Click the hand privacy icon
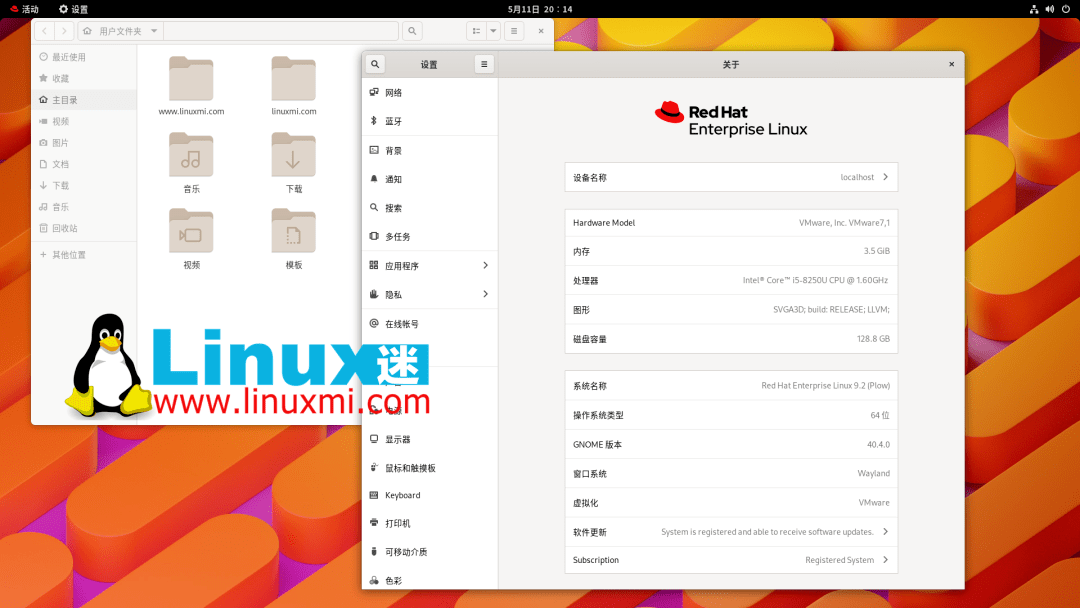Screen dimensions: 1080x608 [374, 294]
